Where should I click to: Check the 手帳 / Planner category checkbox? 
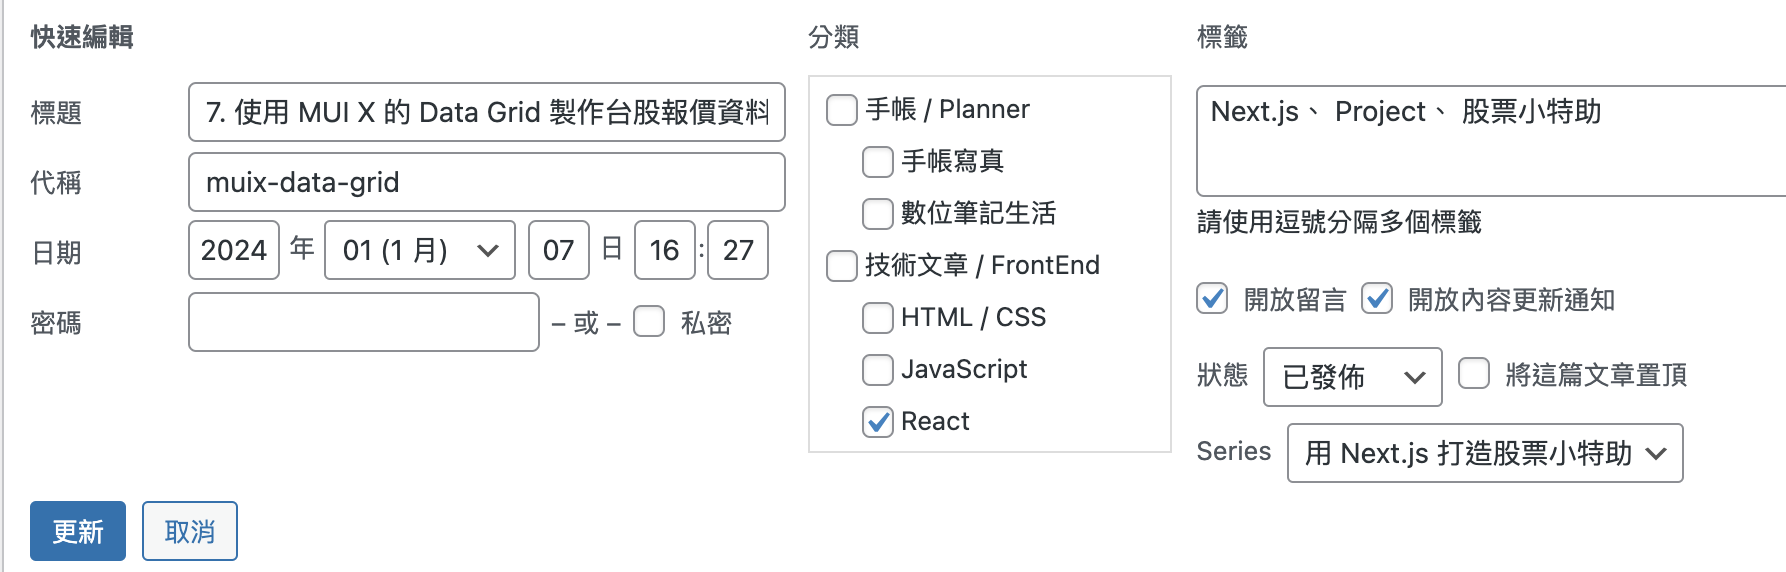(x=842, y=110)
